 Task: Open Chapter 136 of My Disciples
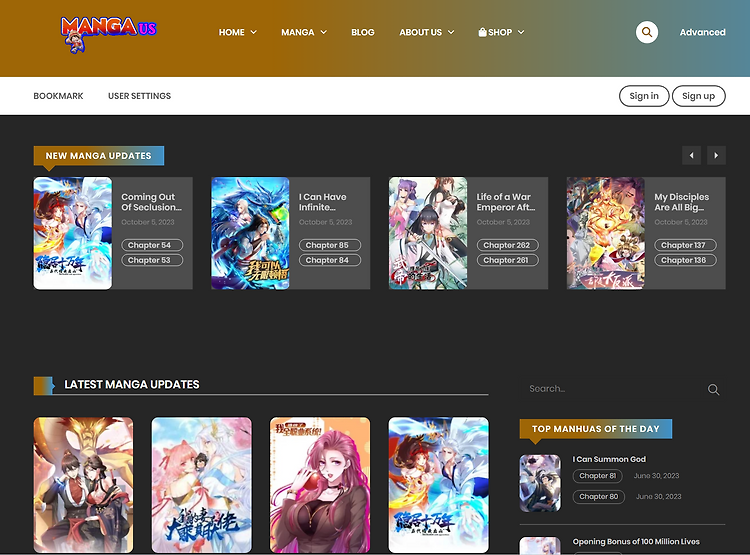pyautogui.click(x=685, y=260)
